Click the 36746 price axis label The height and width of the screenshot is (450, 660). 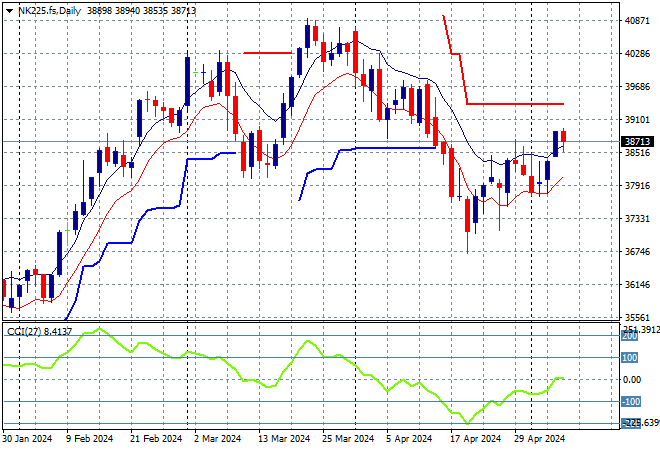click(637, 252)
